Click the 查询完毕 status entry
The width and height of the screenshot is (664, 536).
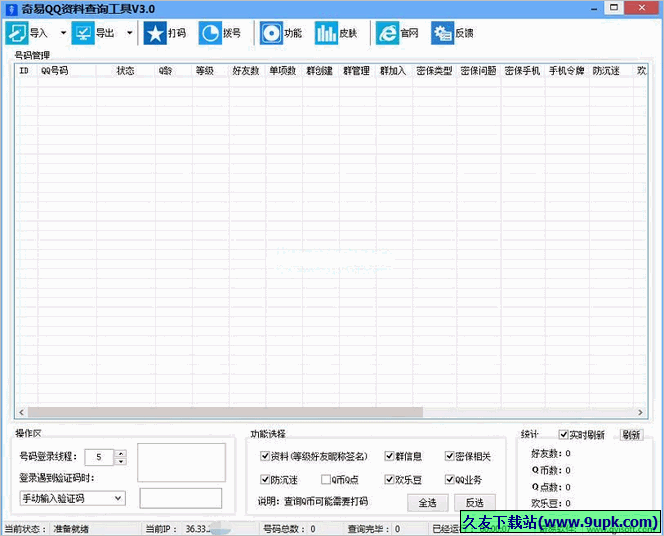pos(374,529)
